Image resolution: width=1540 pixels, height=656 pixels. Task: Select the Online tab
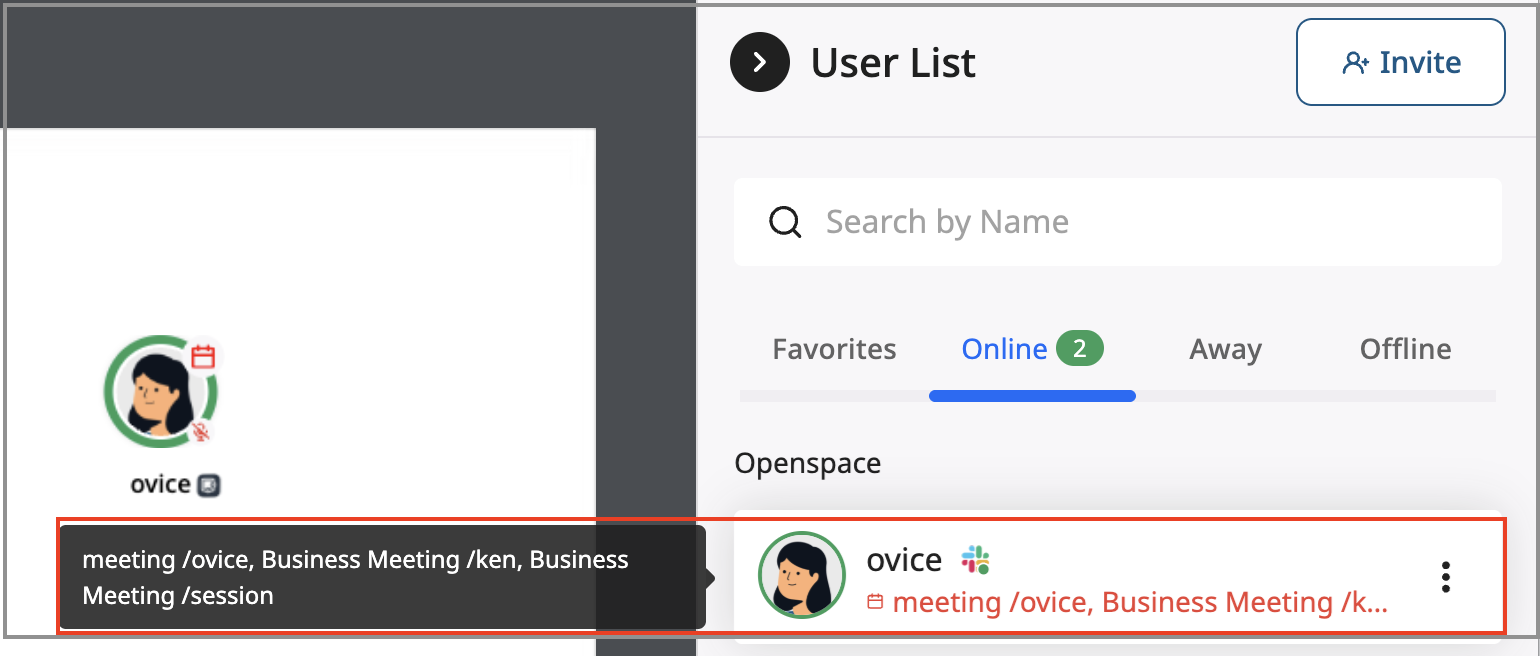[1004, 348]
